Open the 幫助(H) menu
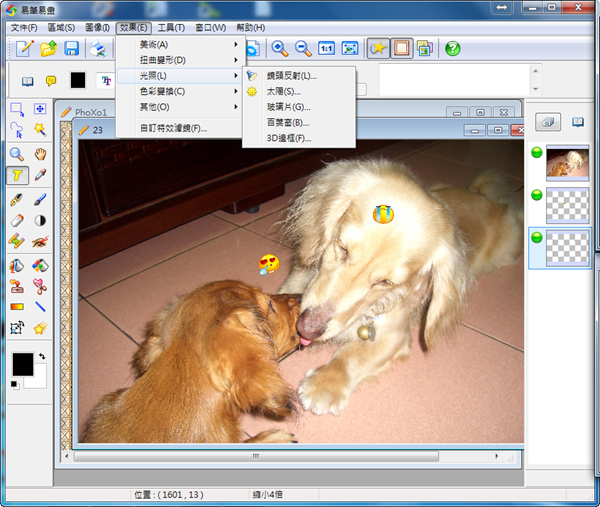Screen dimensions: 600x507 click(251, 28)
